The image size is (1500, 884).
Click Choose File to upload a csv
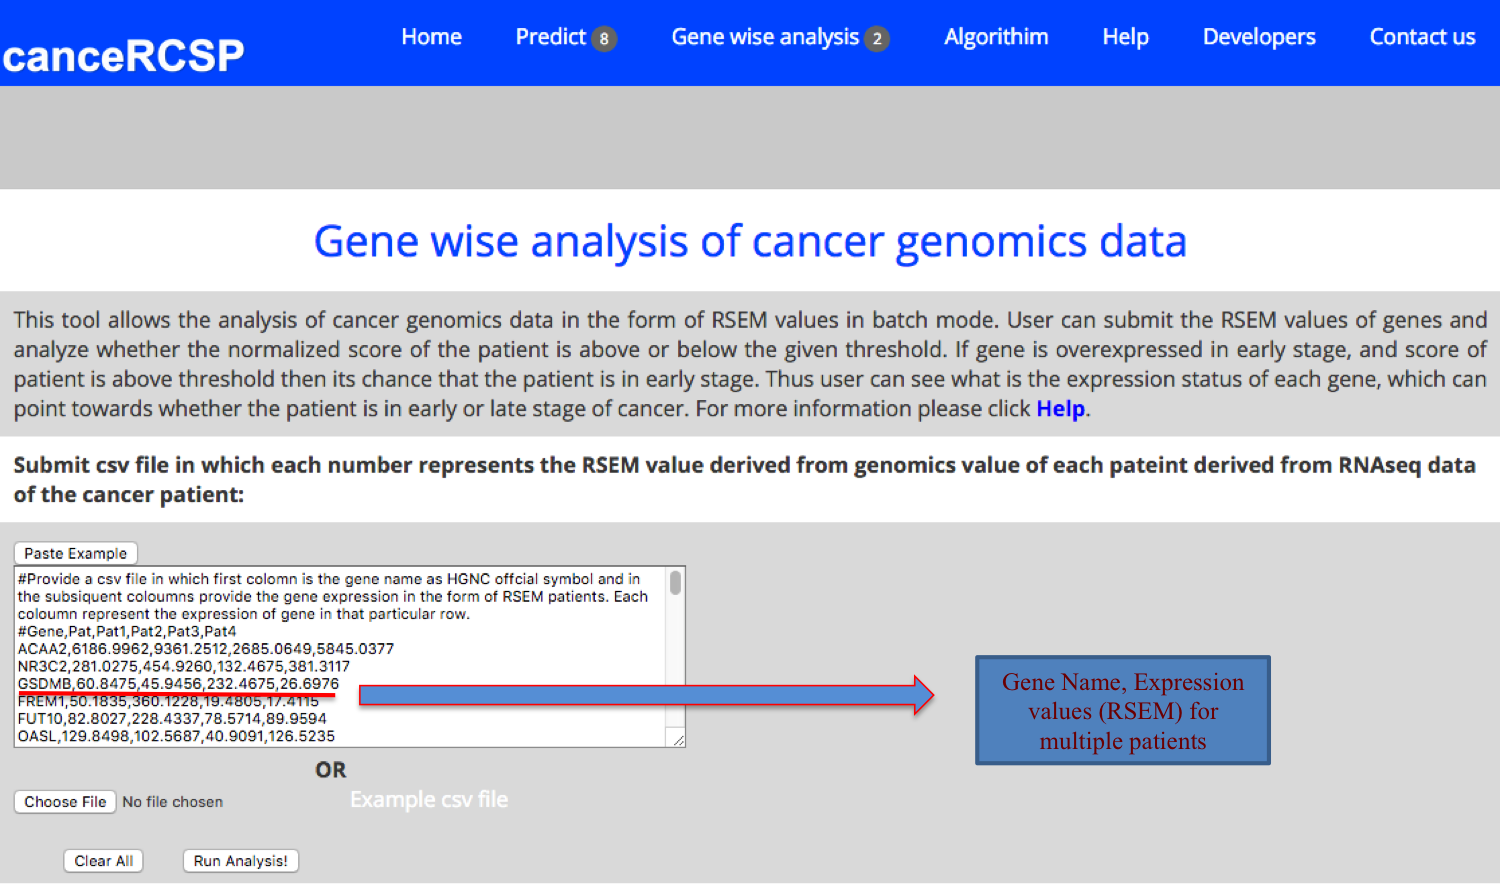[65, 802]
